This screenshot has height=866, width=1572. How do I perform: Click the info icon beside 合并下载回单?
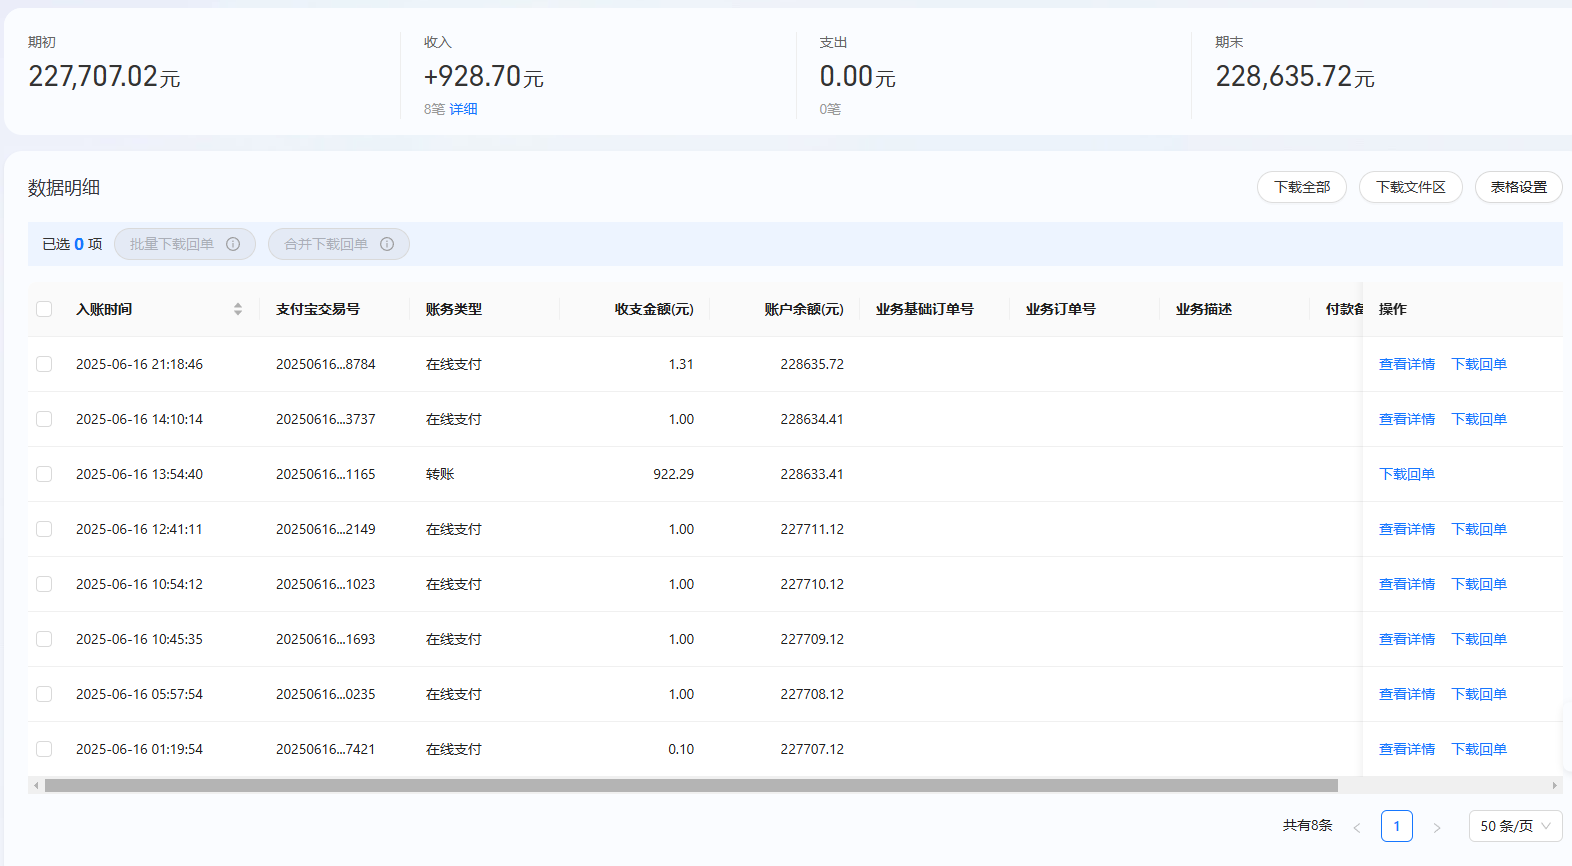tap(387, 244)
